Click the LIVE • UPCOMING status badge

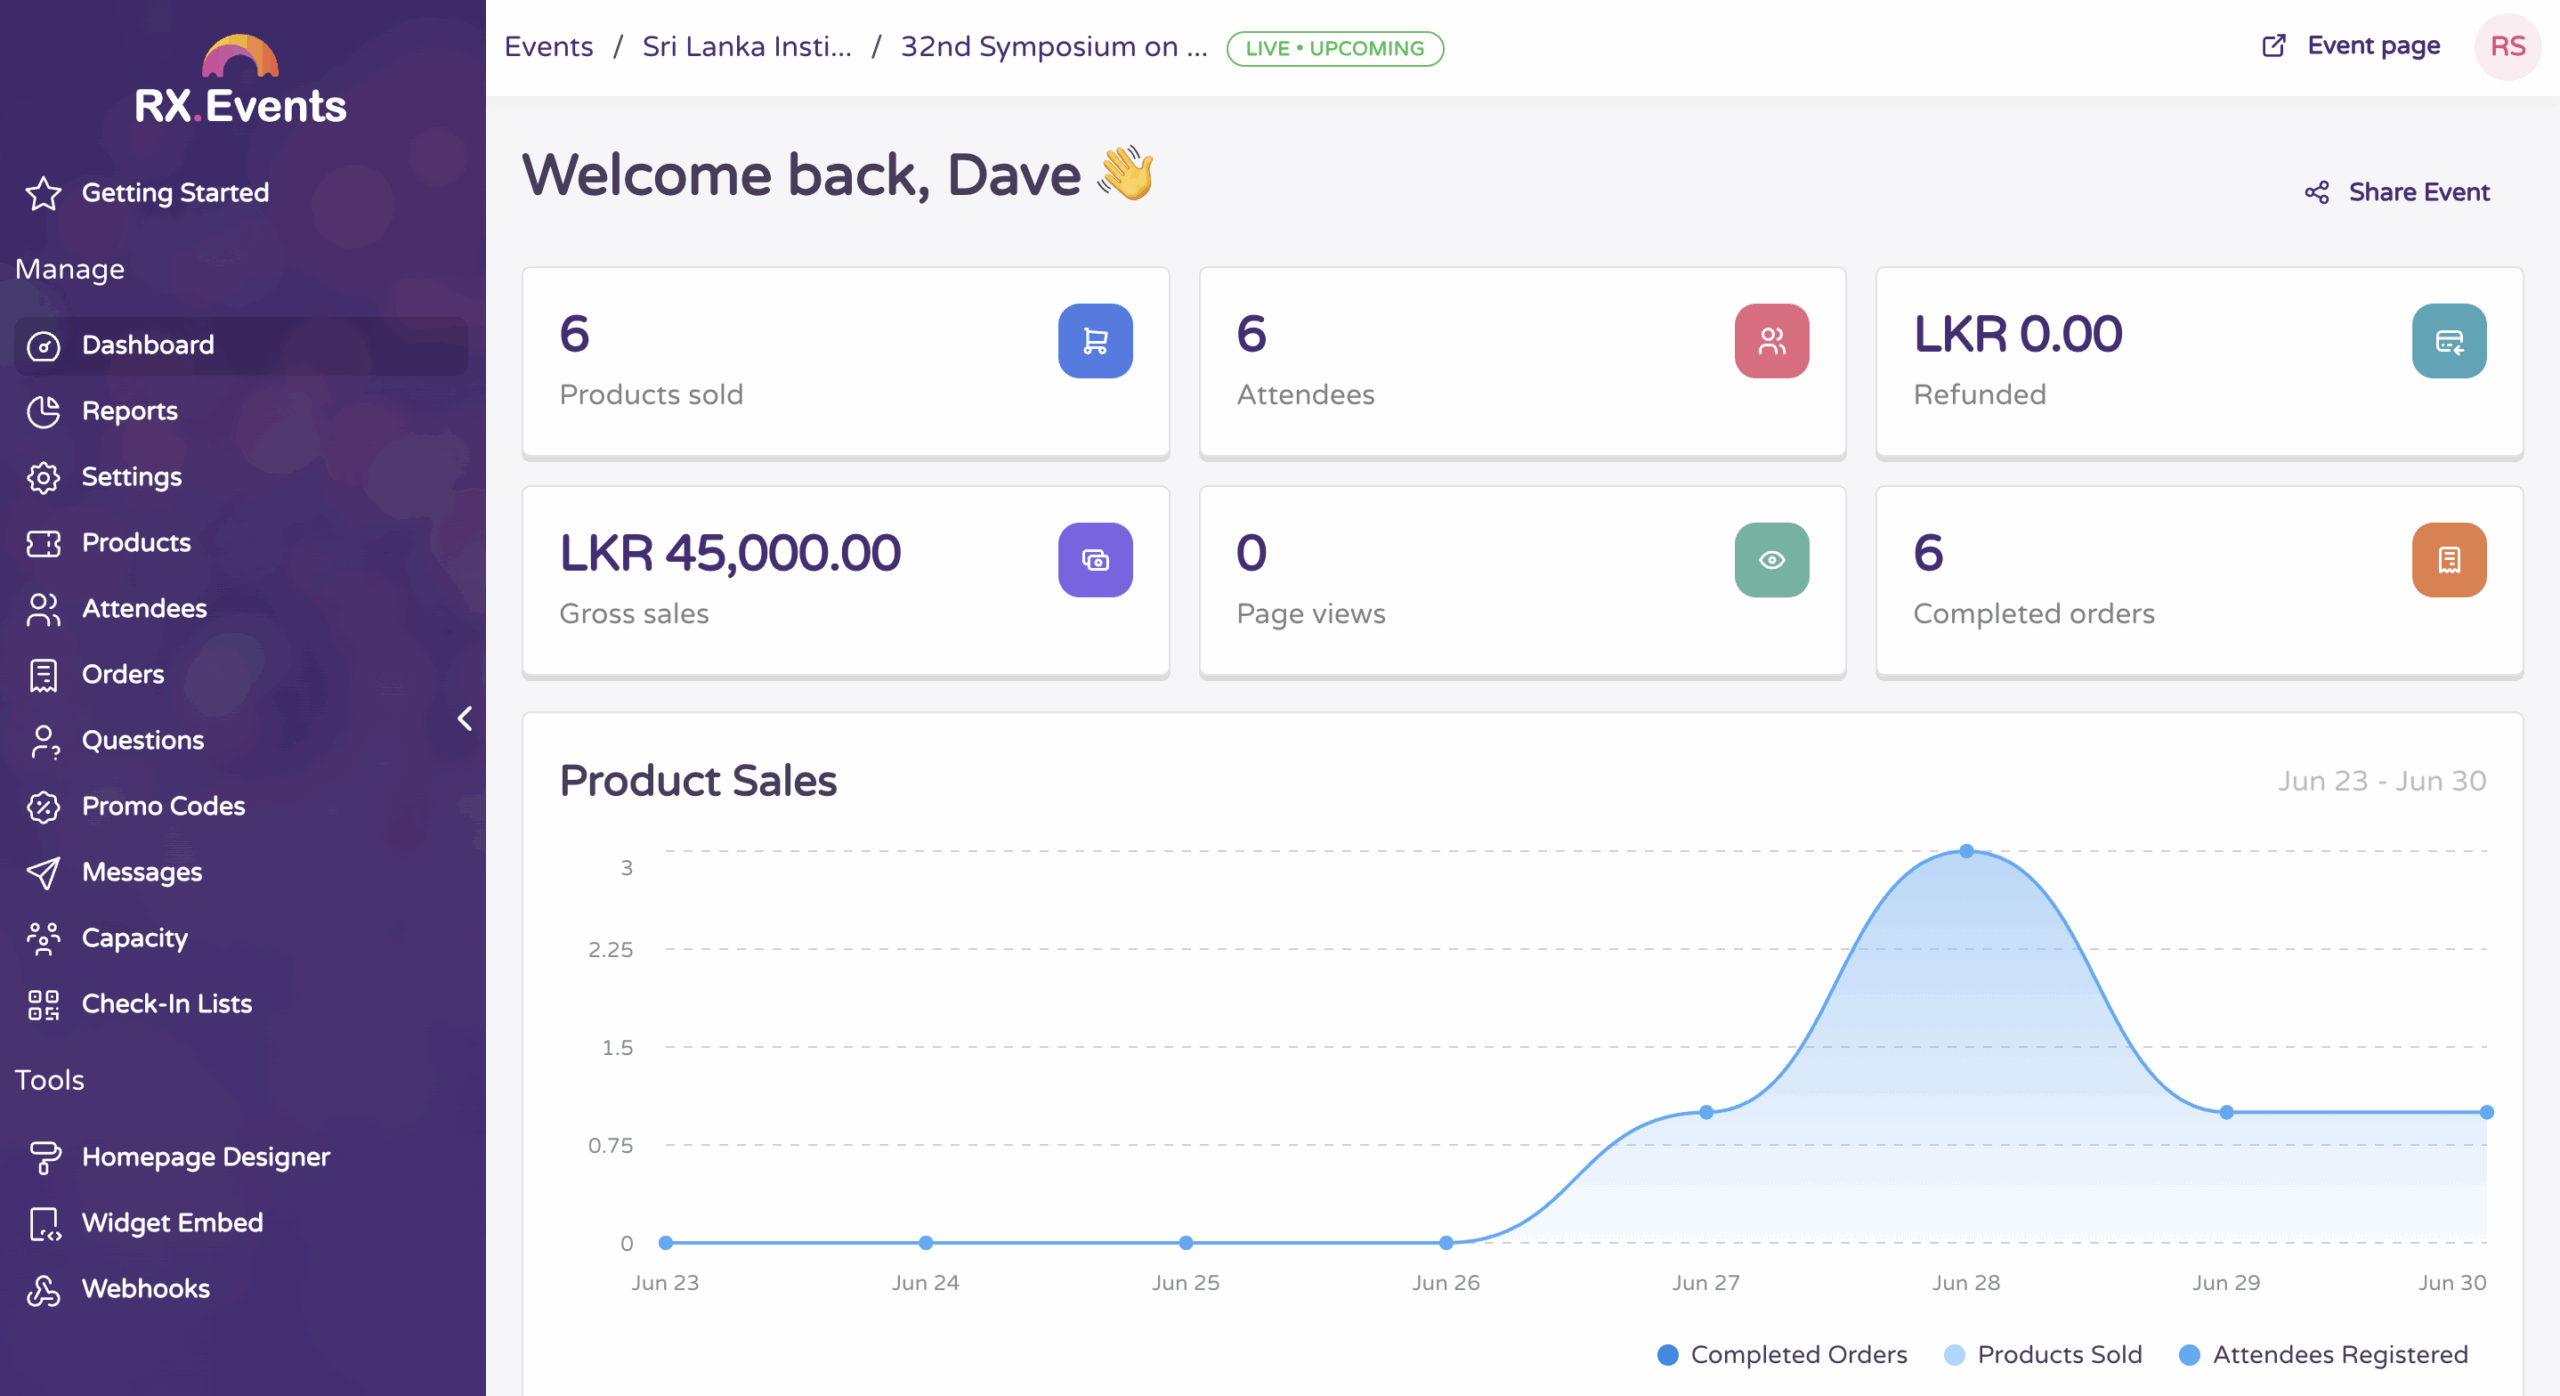tap(1334, 48)
